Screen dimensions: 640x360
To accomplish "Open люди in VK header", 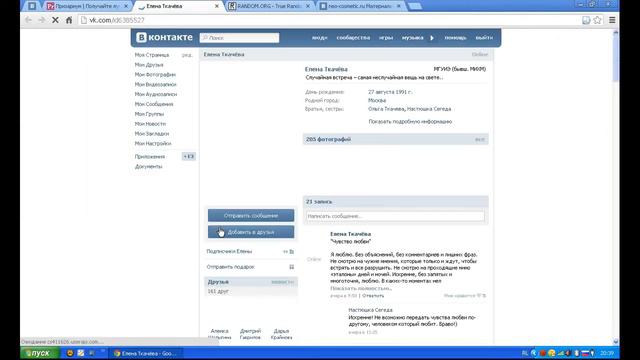I will [x=320, y=38].
